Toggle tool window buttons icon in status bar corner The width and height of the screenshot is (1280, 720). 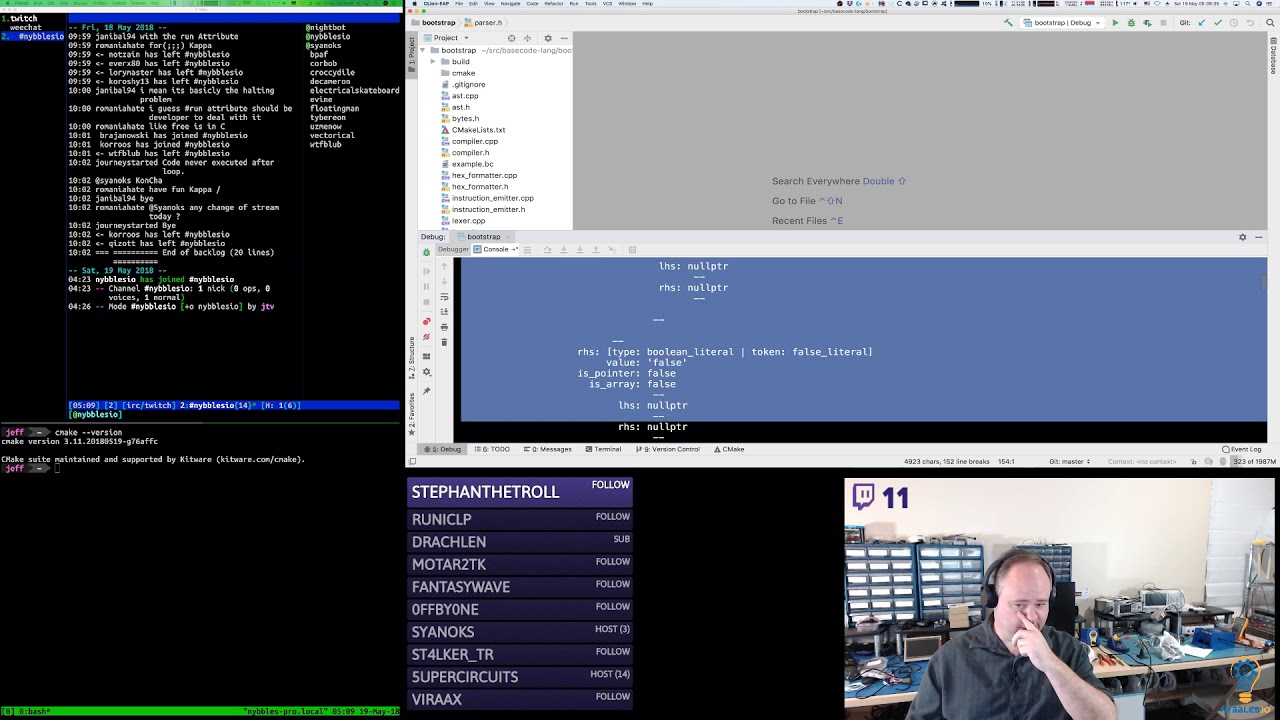click(x=412, y=462)
